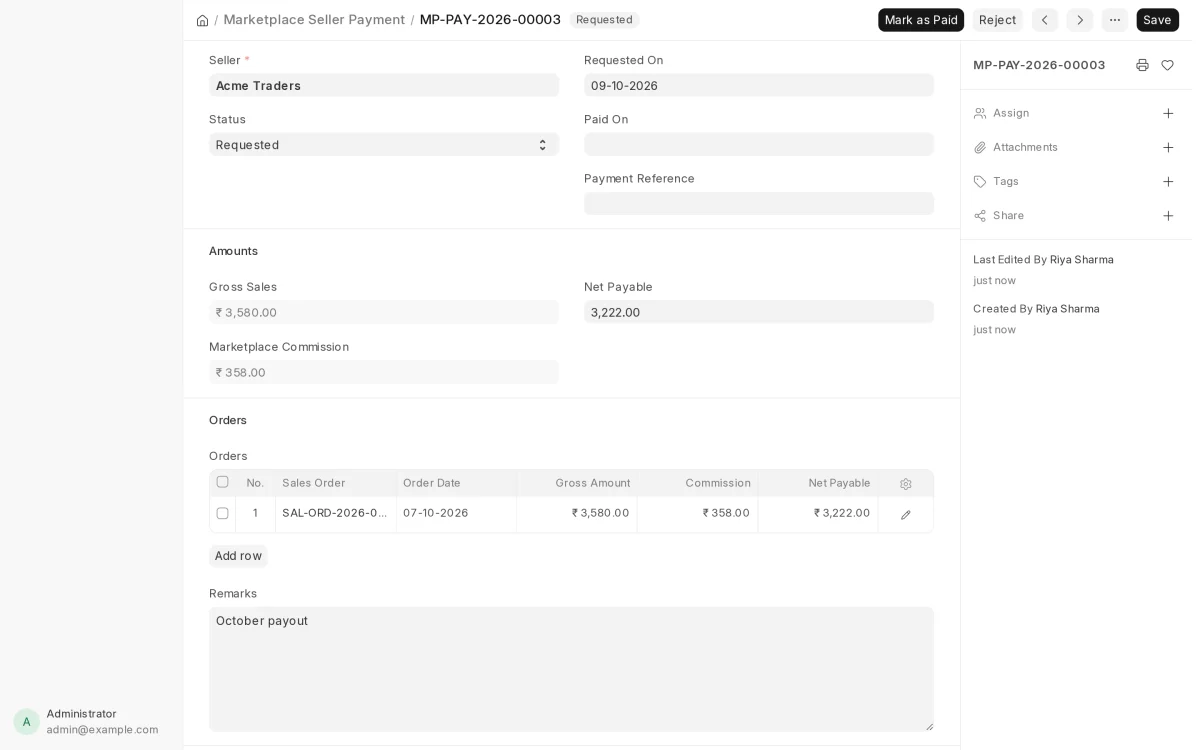Click the Attachments sidebar label
Viewport: 1200px width, 750px height.
(1025, 147)
